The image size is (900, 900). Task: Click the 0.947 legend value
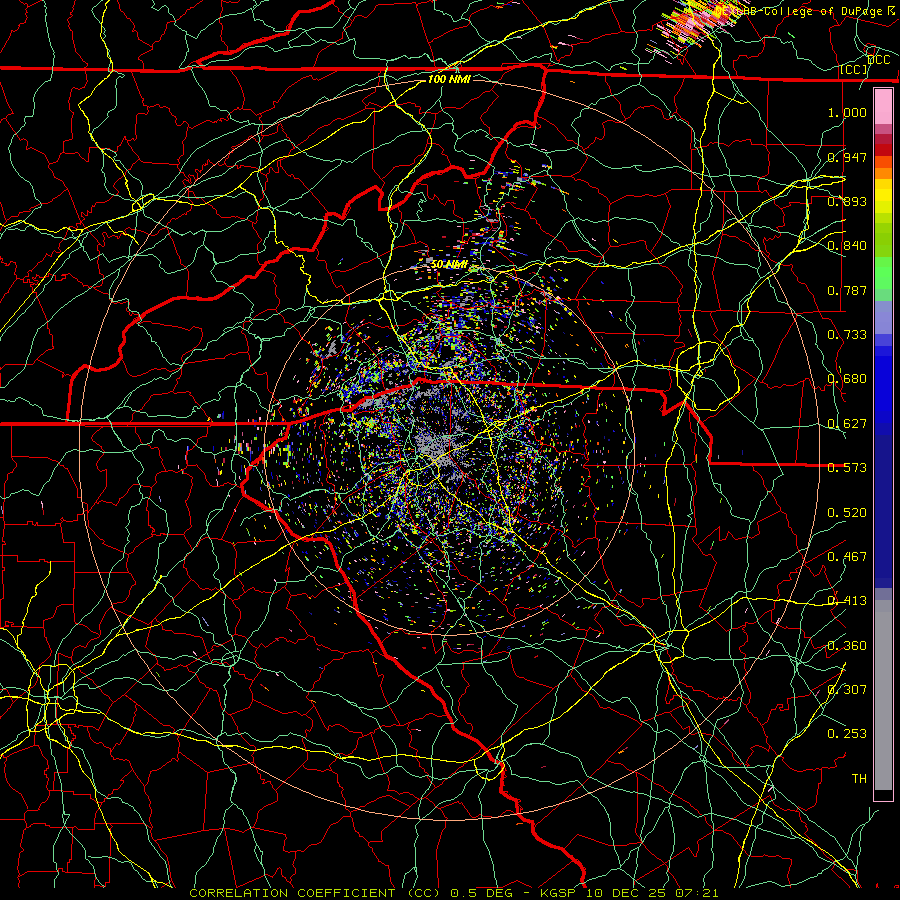pyautogui.click(x=847, y=157)
